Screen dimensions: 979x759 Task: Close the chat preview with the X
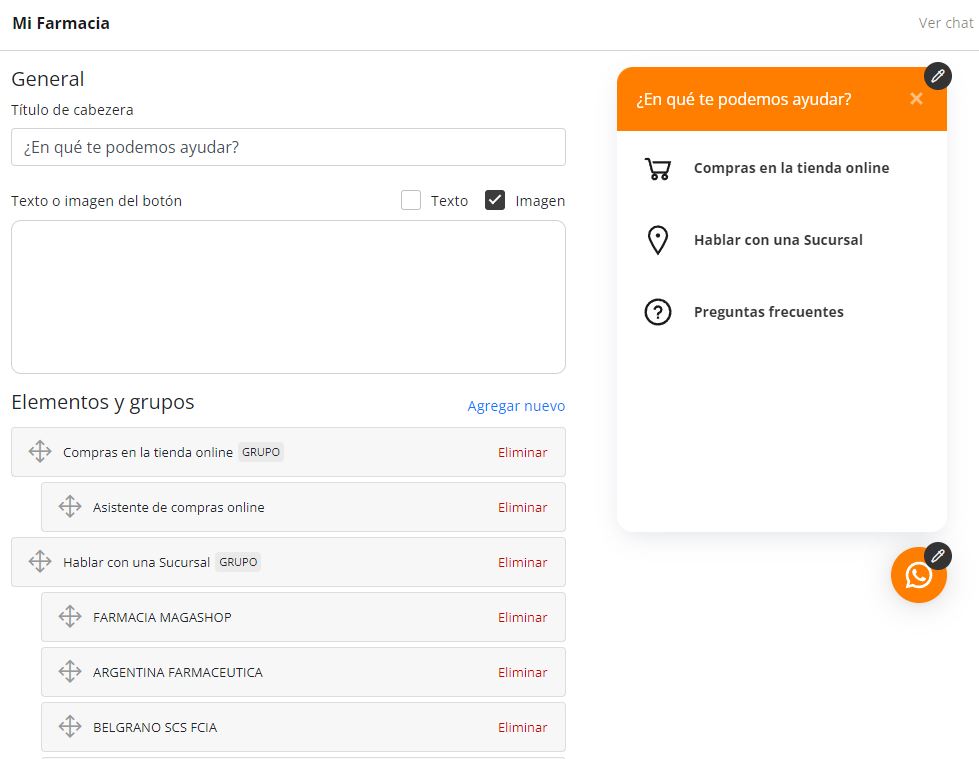[916, 99]
